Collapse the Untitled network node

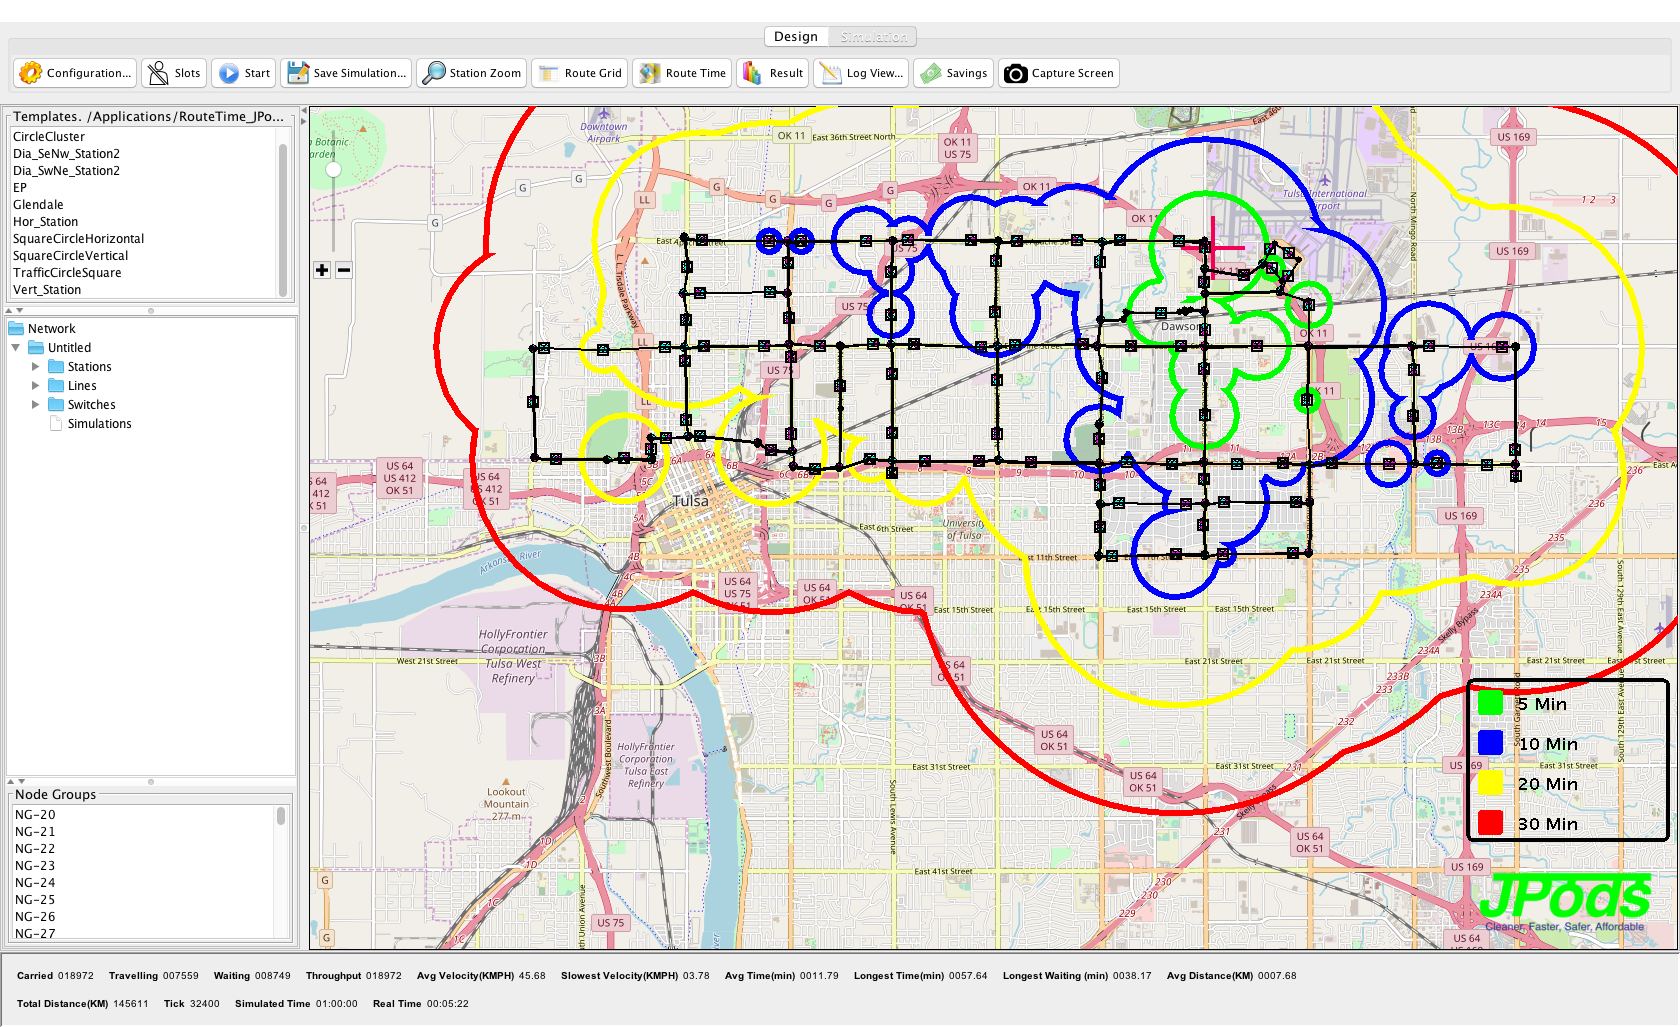click(x=16, y=348)
